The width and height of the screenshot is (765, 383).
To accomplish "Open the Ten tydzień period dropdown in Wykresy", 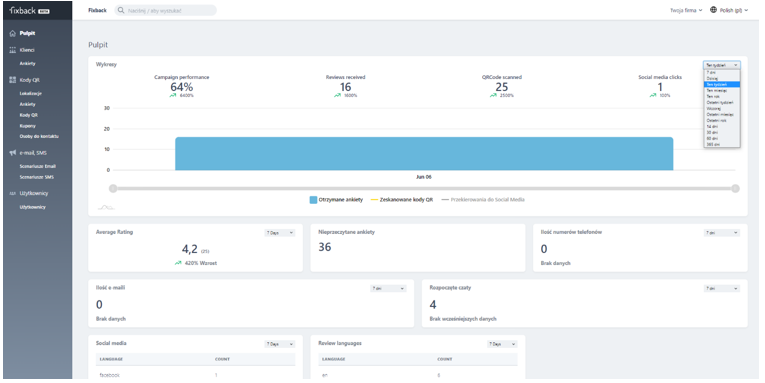I will [722, 65].
